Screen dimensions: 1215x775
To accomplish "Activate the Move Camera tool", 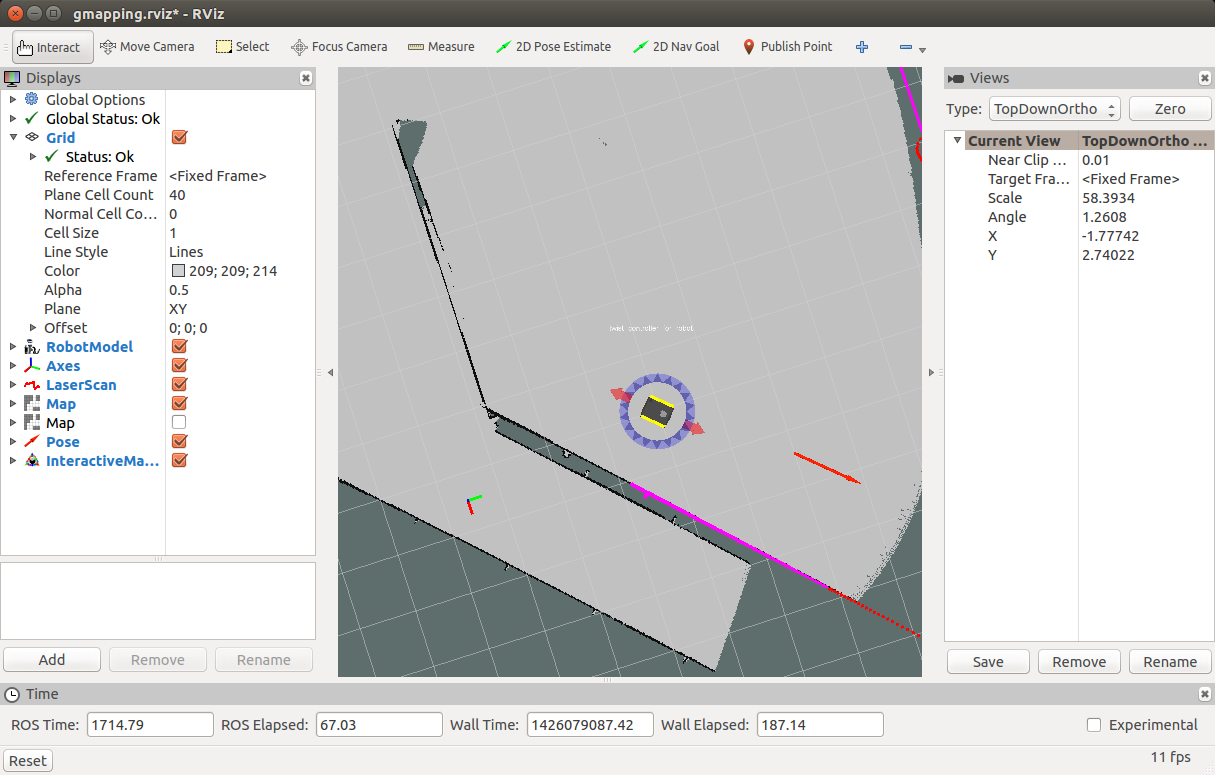I will click(x=147, y=47).
